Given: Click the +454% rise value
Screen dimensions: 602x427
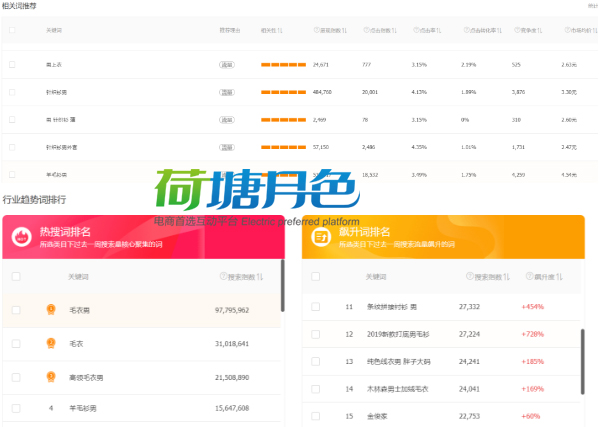Looking at the screenshot, I should pos(533,306).
